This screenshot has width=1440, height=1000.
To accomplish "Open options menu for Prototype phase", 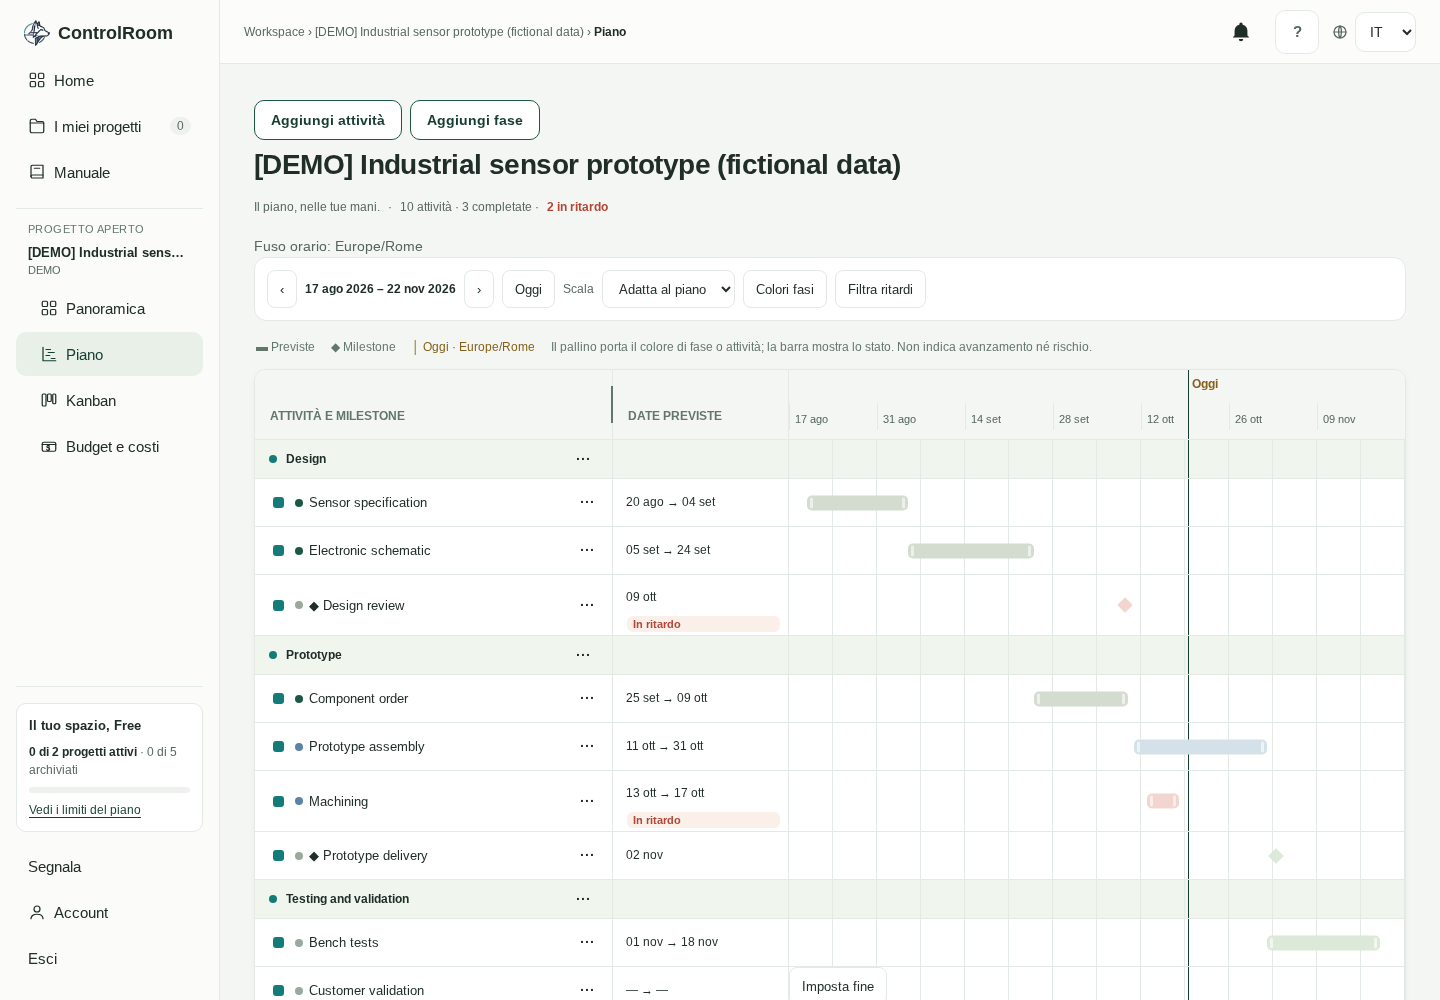I will pos(583,655).
